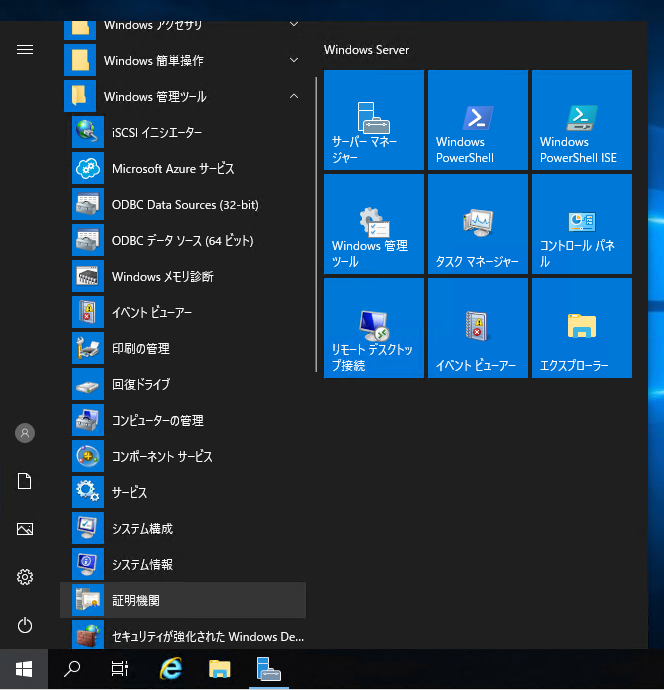Click the Windows Server group title
664x690 pixels.
[366, 50]
